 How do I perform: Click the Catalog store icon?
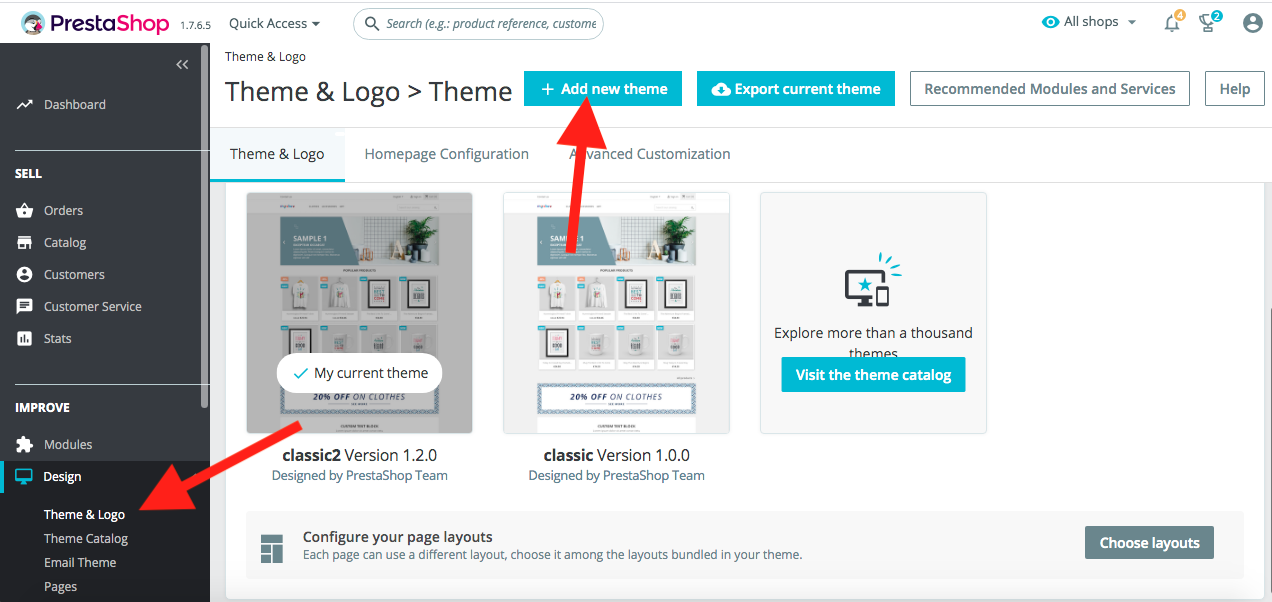(24, 242)
